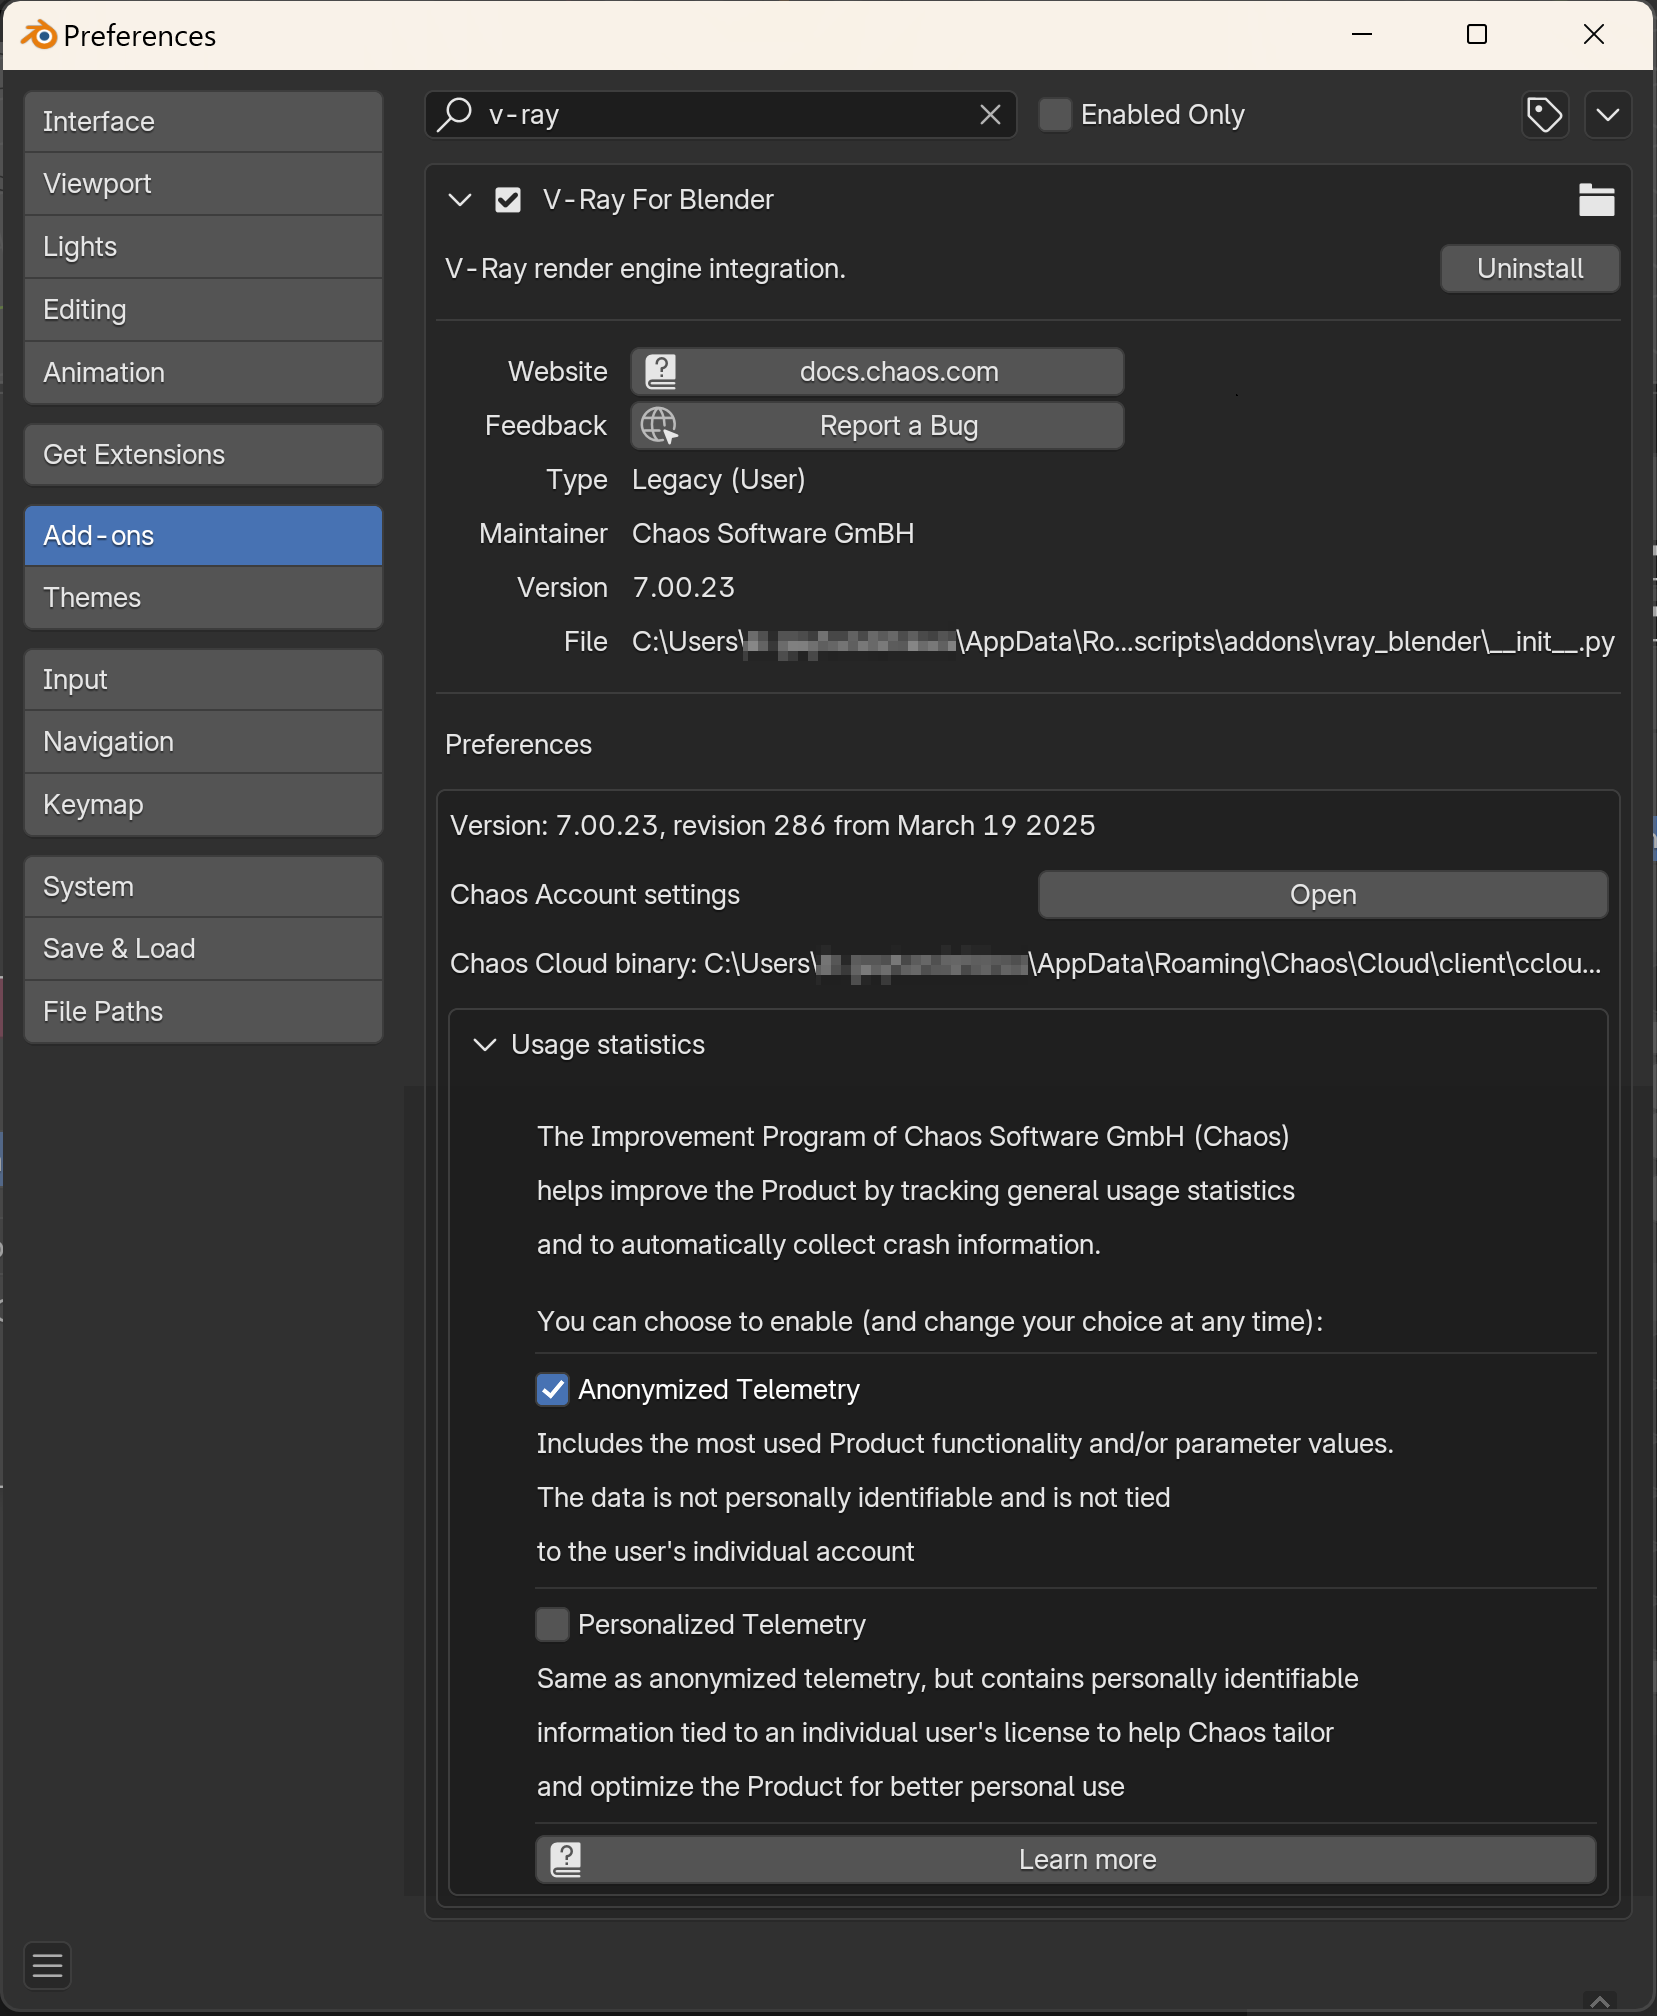Select the Navigation tab

(x=203, y=742)
